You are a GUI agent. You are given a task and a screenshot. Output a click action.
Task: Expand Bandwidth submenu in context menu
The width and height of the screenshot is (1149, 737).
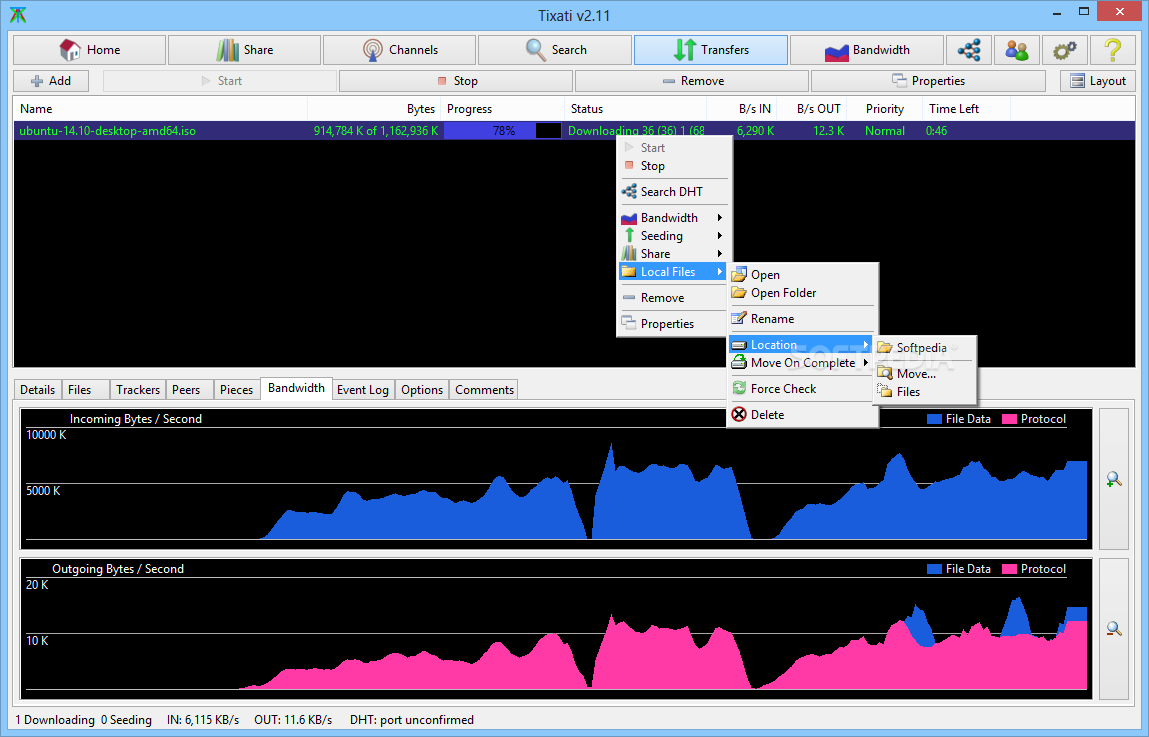point(674,218)
